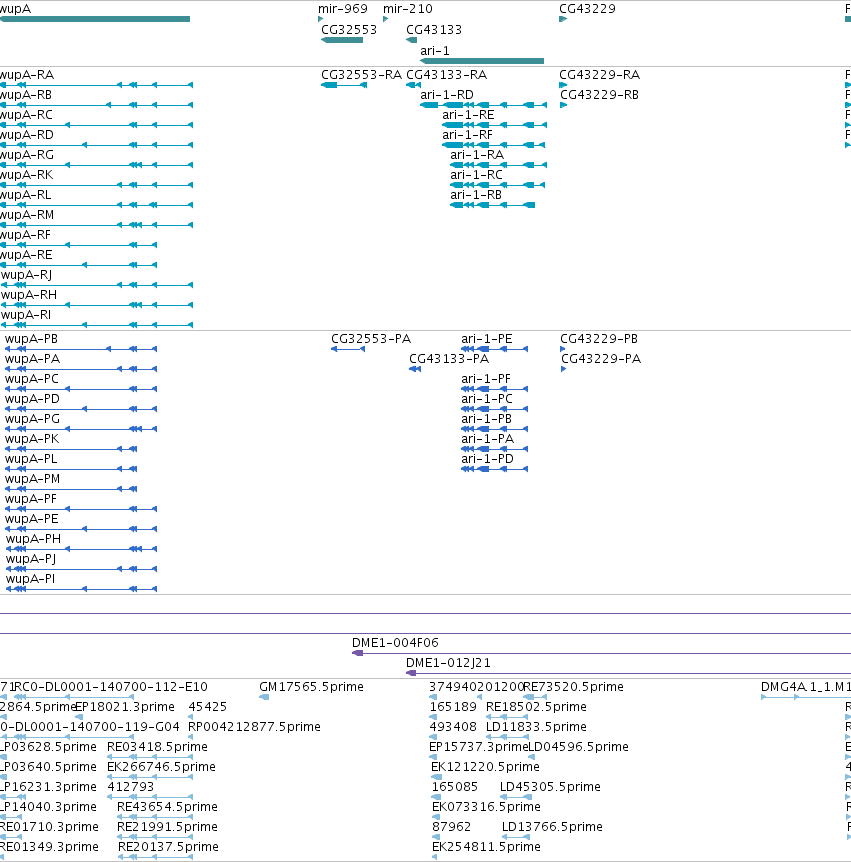This screenshot has height=862, width=851.
Task: Select transcript ari-1-RA
Action: (499, 165)
